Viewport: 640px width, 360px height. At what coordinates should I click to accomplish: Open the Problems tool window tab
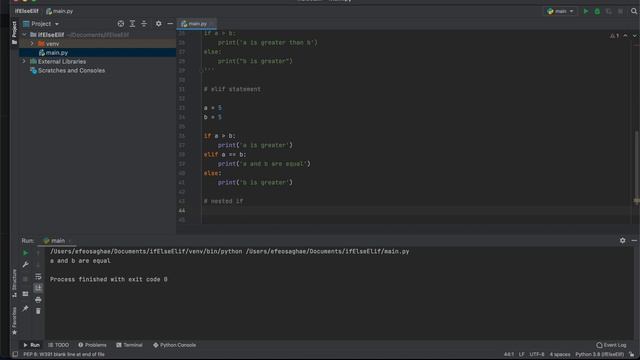tap(92, 345)
